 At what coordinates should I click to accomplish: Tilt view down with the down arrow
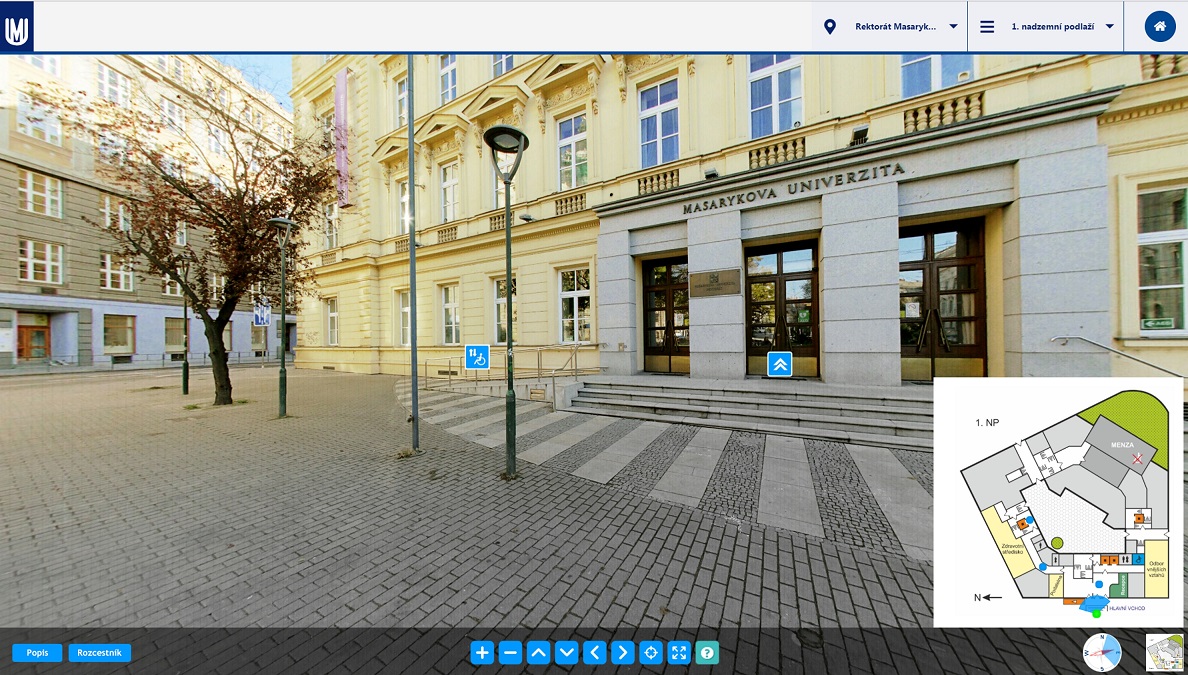(x=567, y=652)
